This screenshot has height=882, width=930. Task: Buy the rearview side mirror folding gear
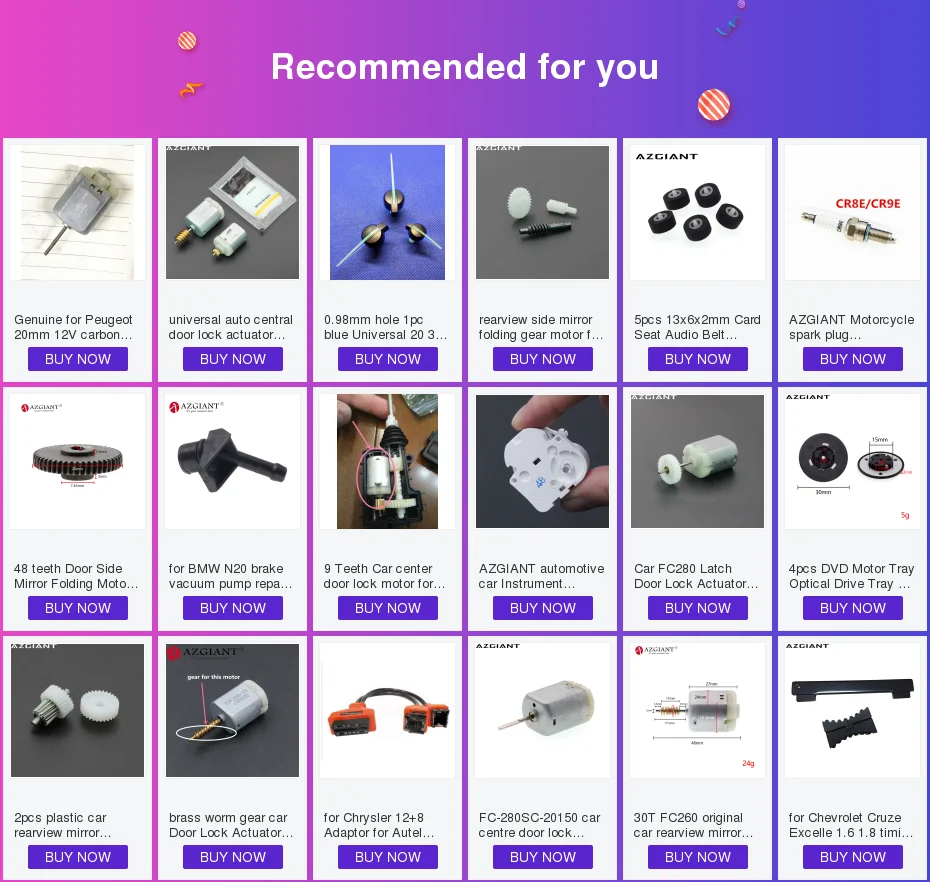(x=543, y=359)
